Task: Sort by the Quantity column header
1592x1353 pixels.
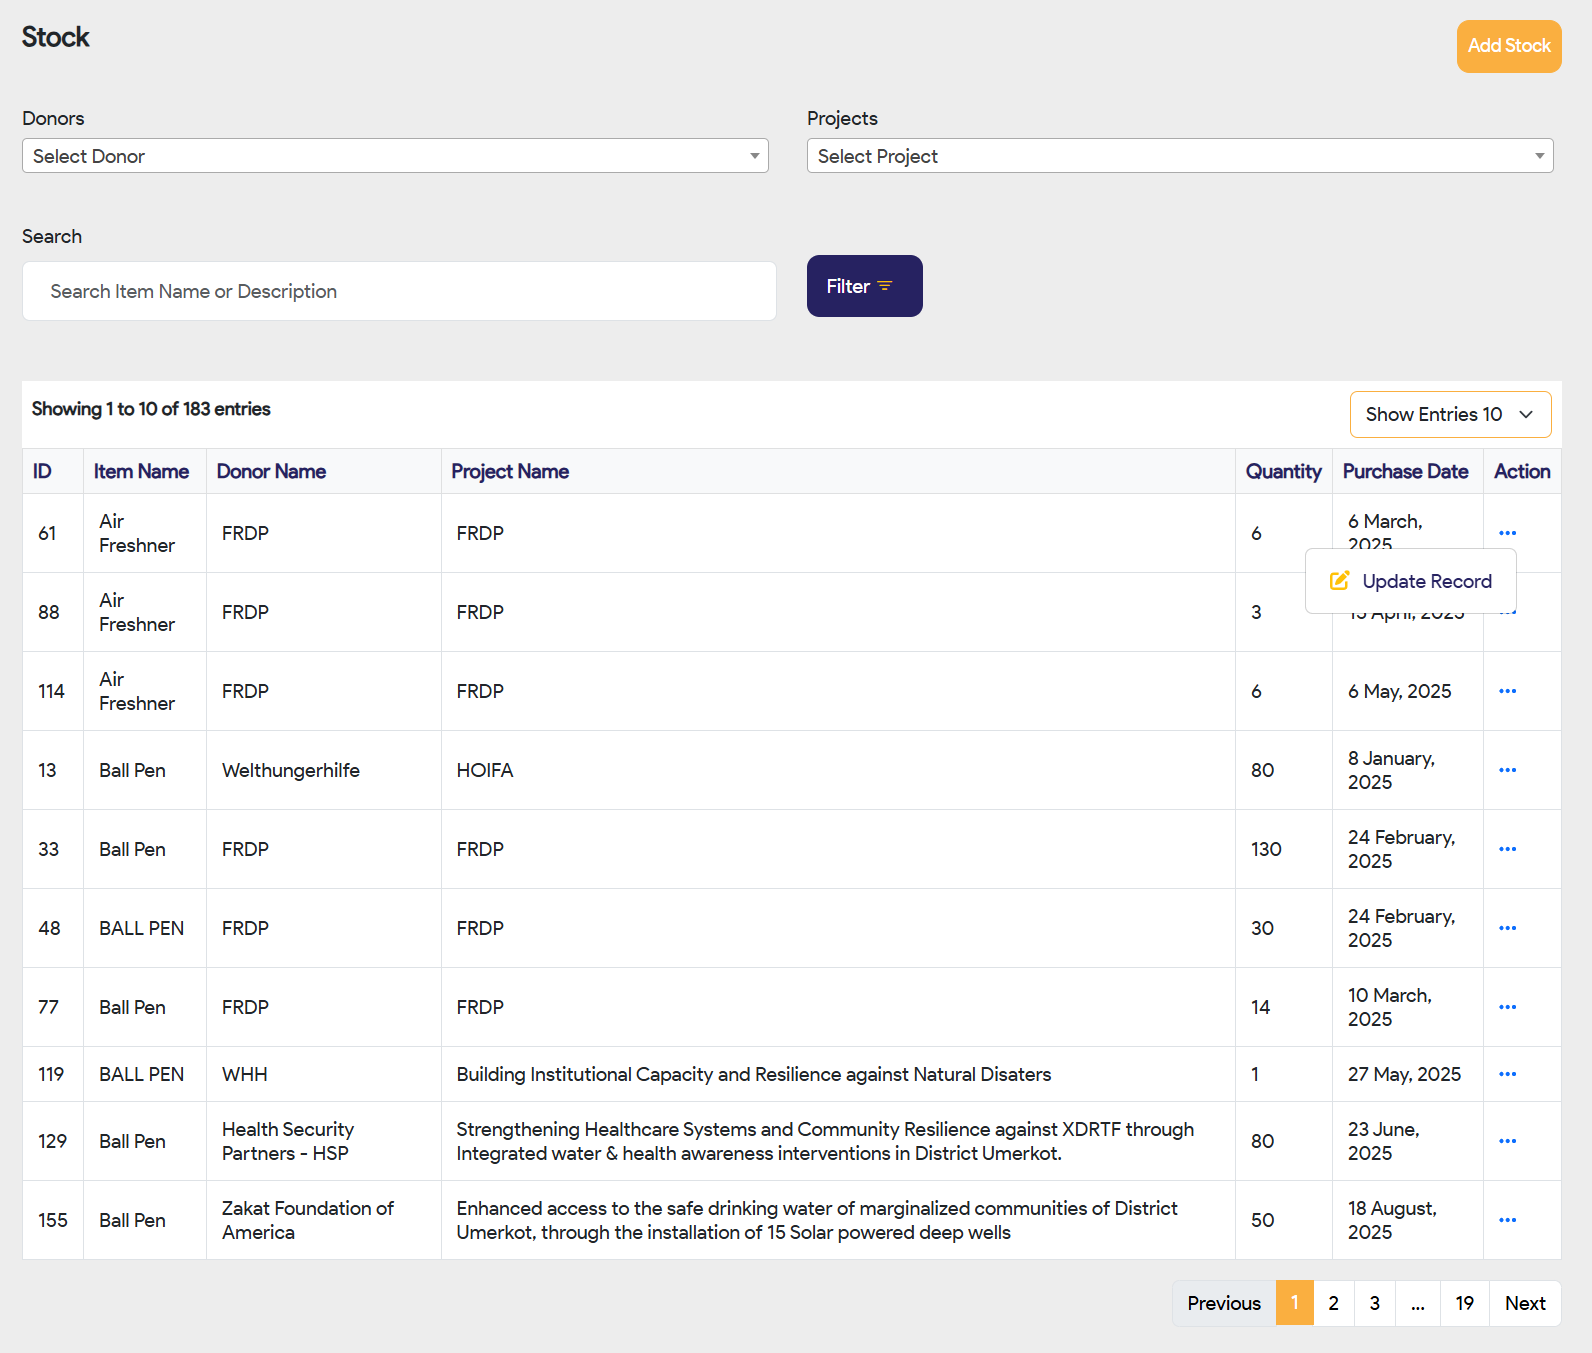Action: [1282, 471]
